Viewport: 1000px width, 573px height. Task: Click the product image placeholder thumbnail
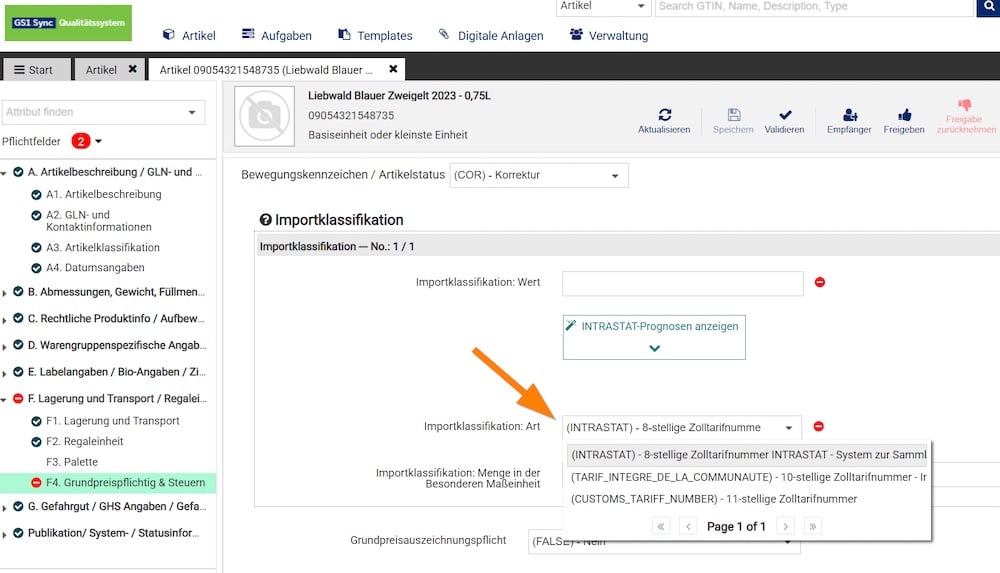pyautogui.click(x=264, y=116)
